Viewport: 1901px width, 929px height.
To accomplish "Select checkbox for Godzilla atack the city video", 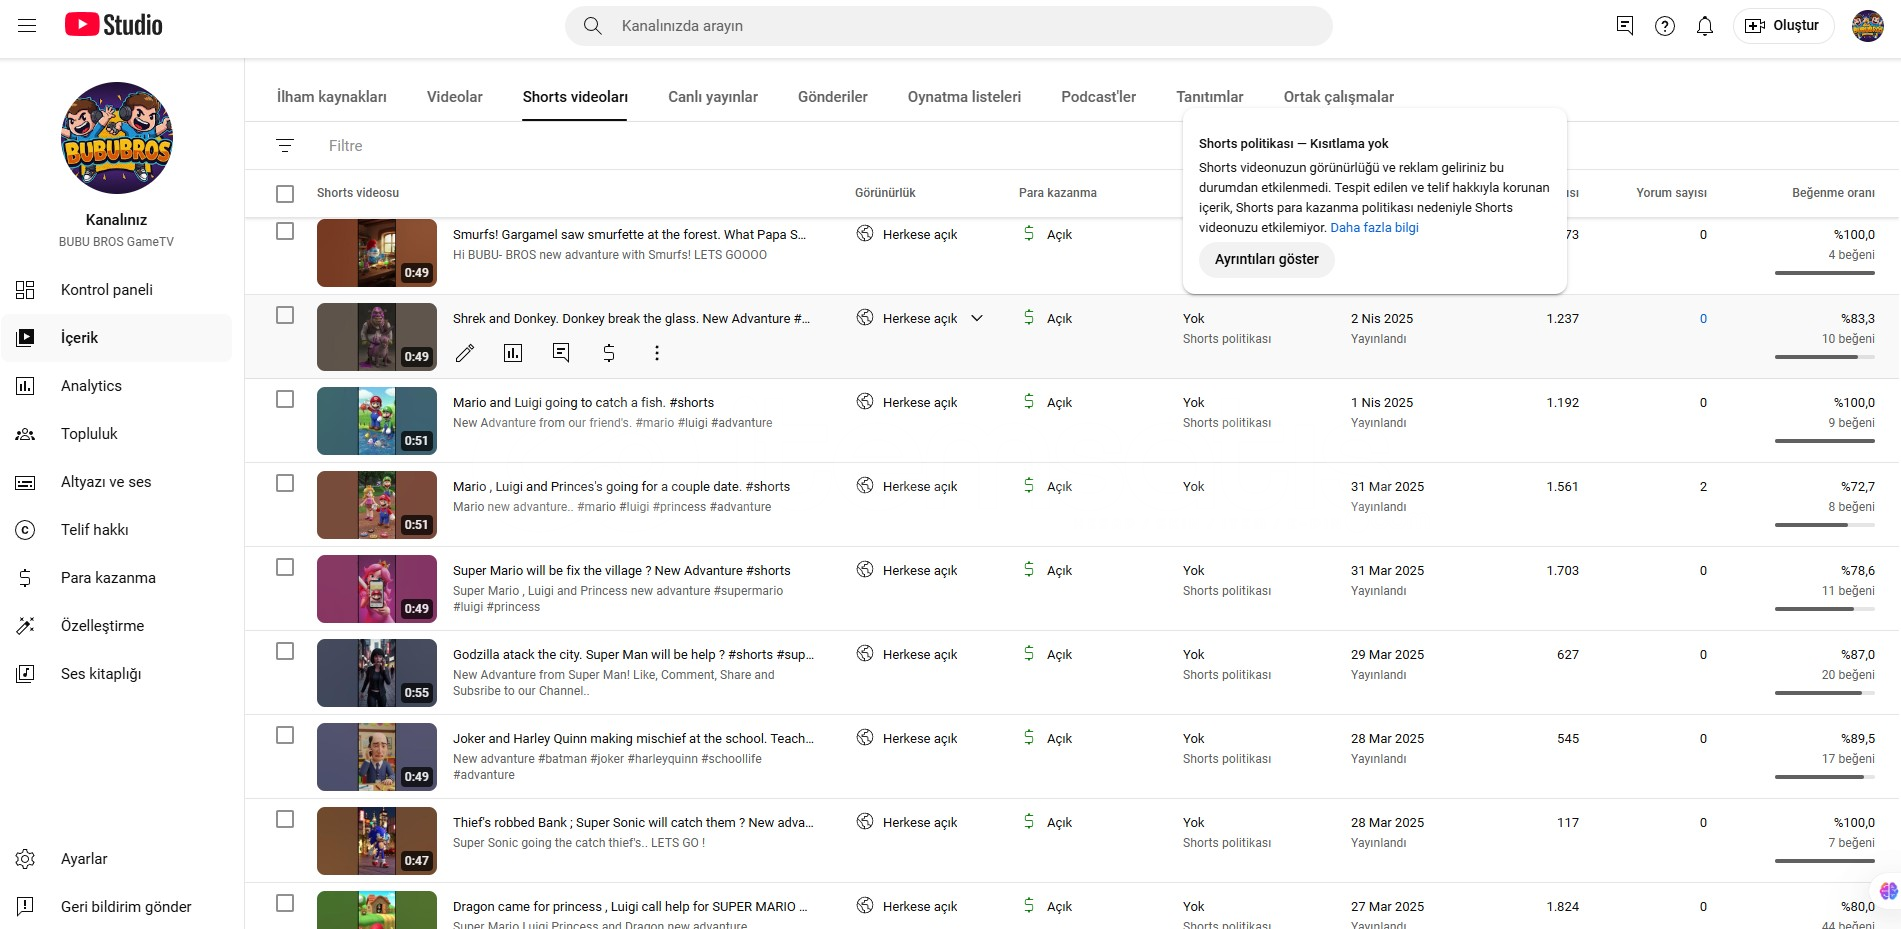I will click(285, 651).
